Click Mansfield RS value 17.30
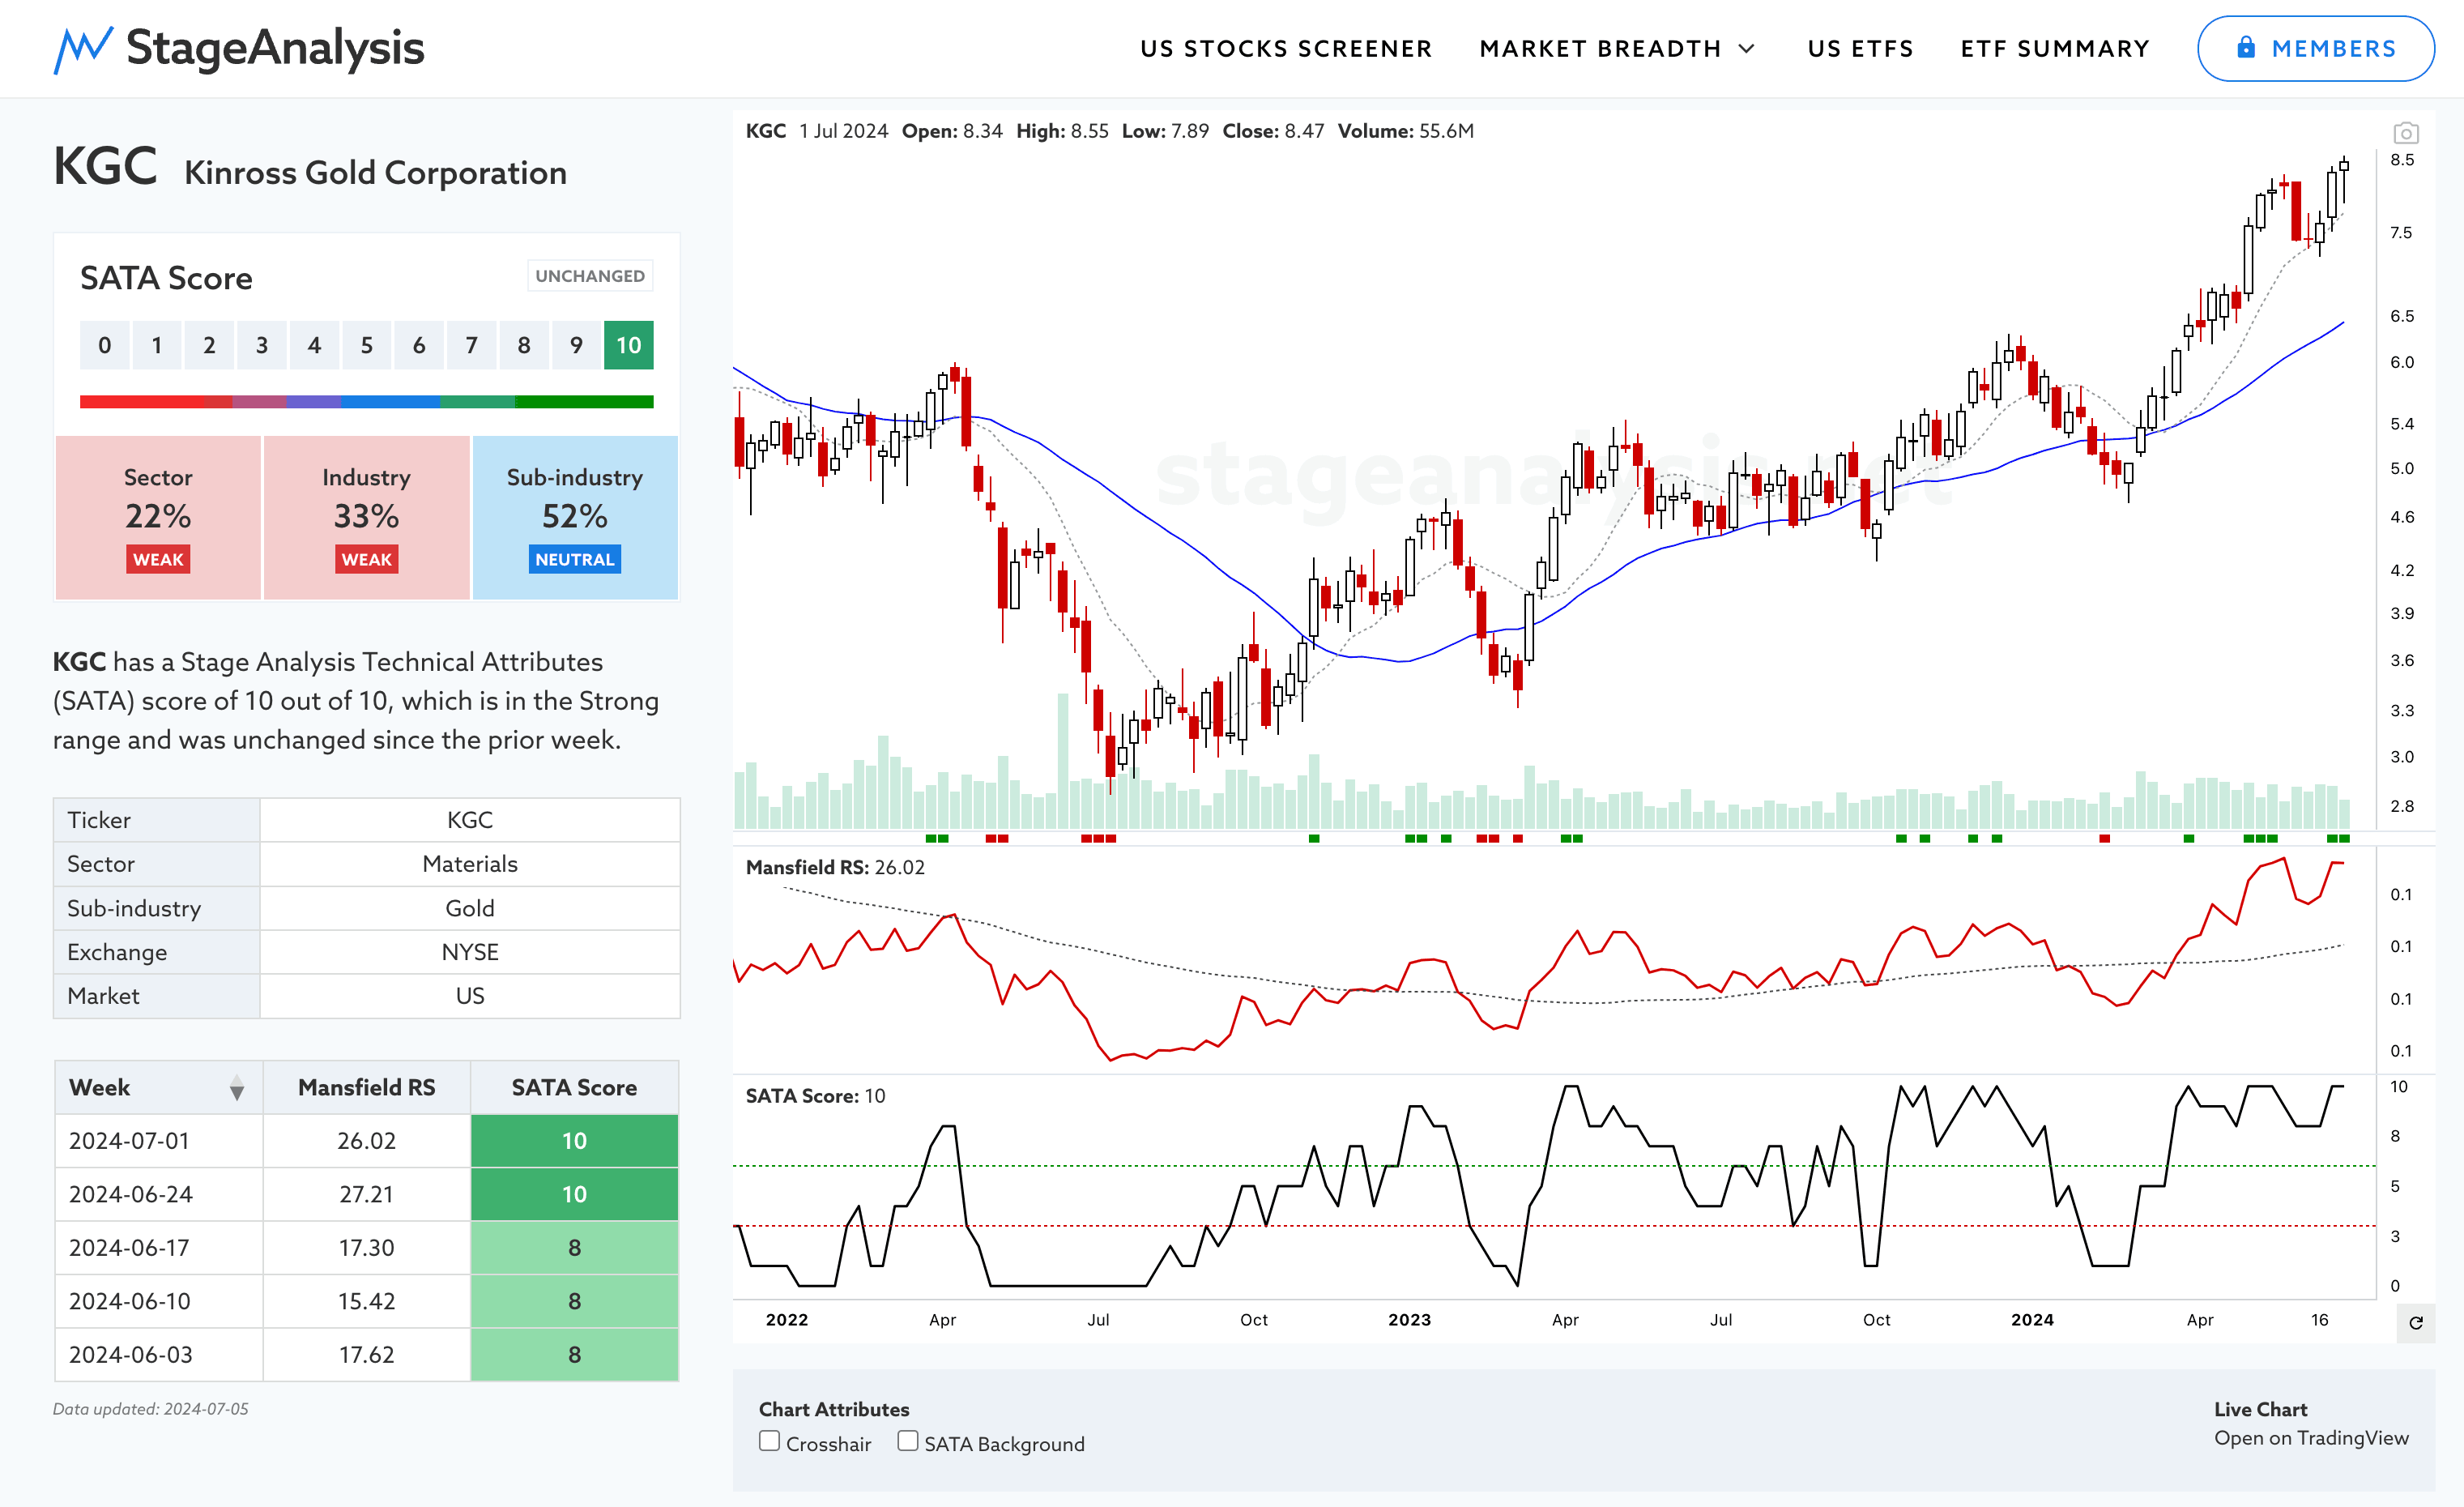 tap(366, 1248)
